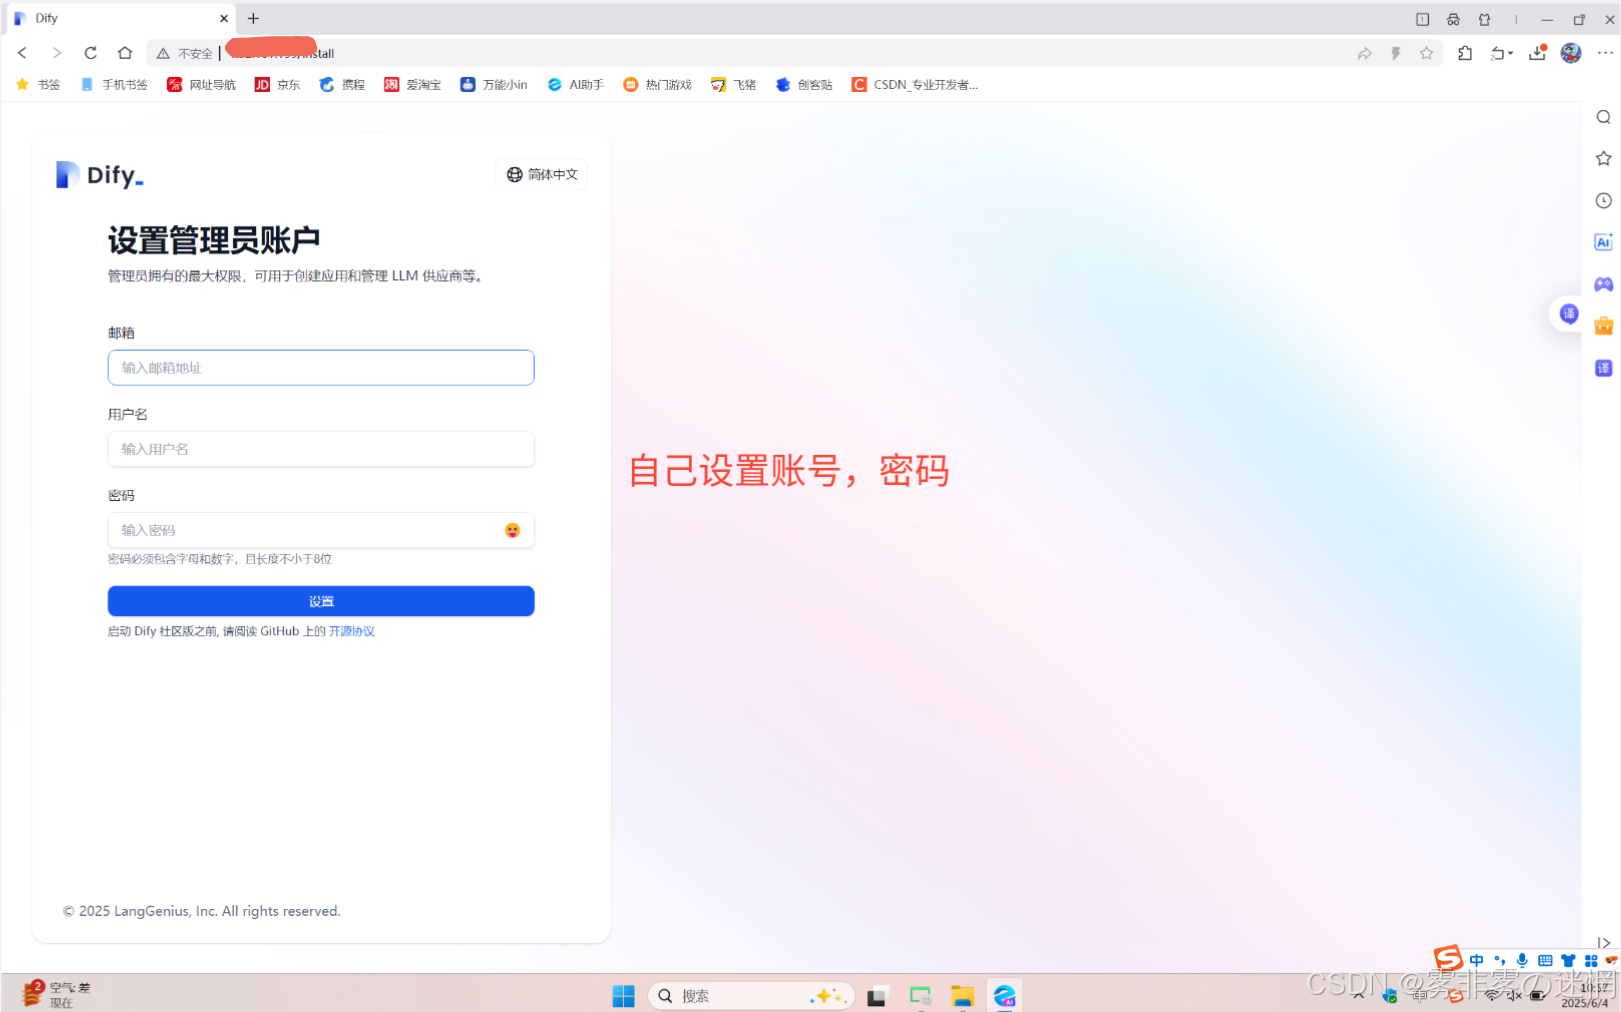
Task: Open the 热门游戏 bookmark
Action: [x=658, y=85]
